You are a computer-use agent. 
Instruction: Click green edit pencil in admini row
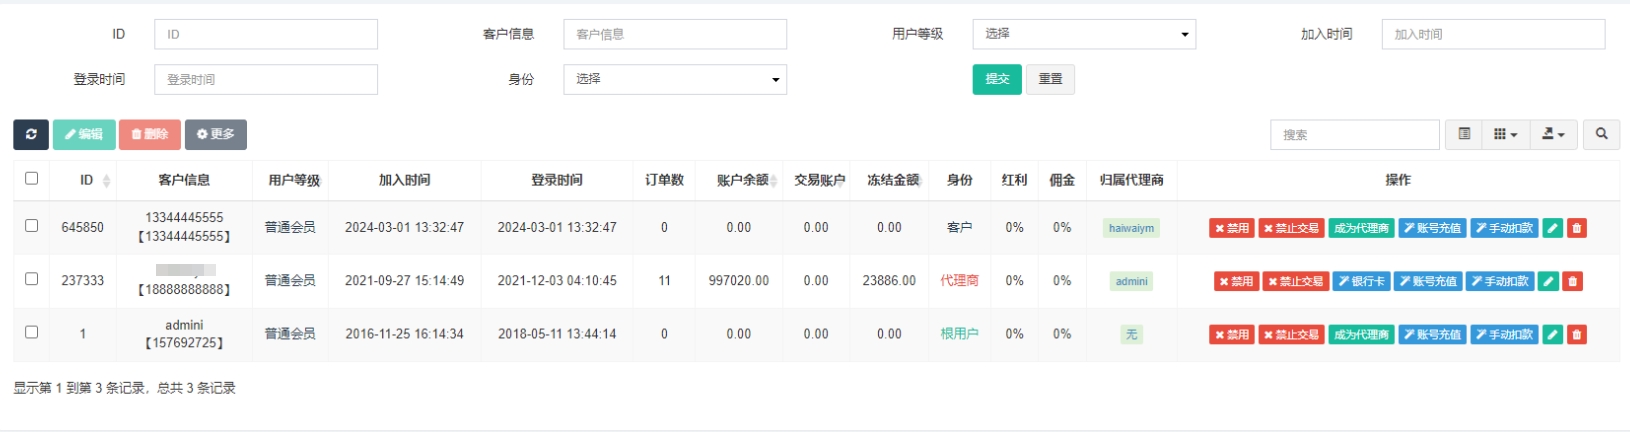point(1552,334)
